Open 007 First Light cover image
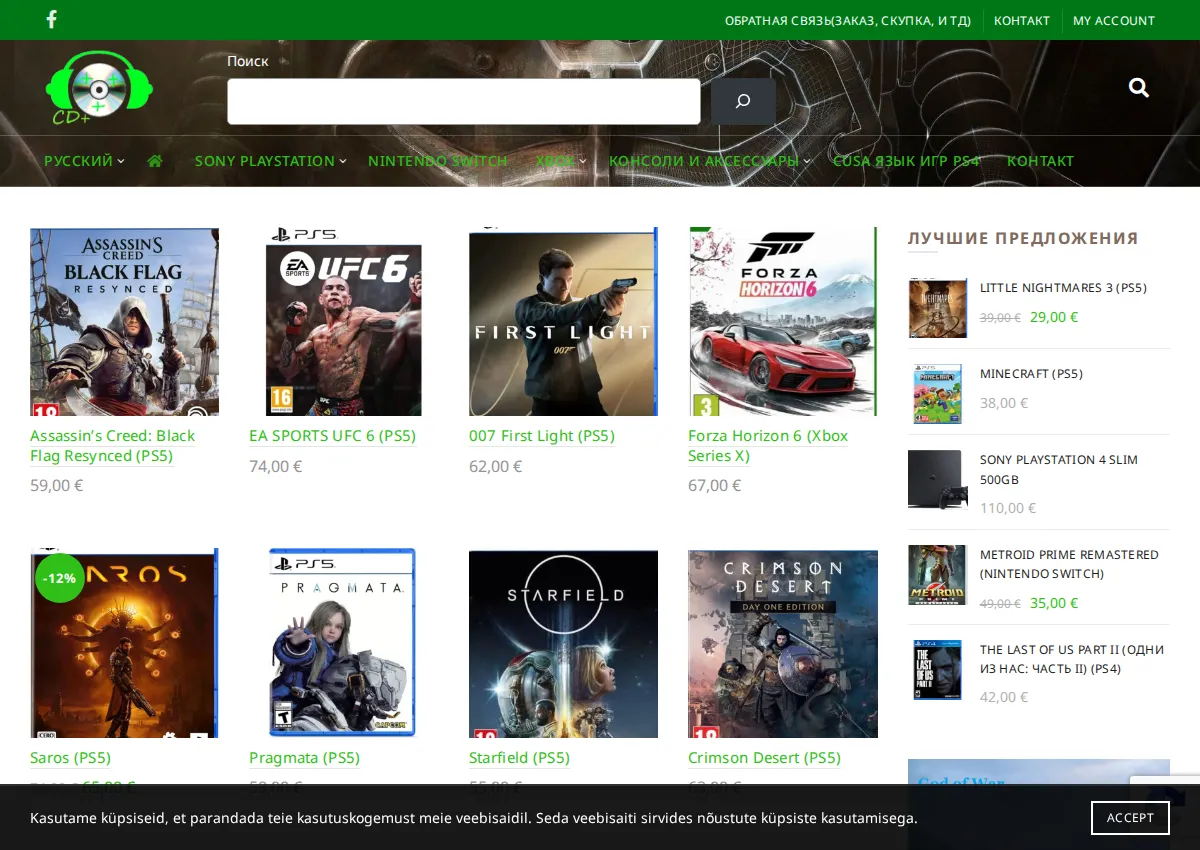Viewport: 1200px width, 850px height. click(x=563, y=321)
